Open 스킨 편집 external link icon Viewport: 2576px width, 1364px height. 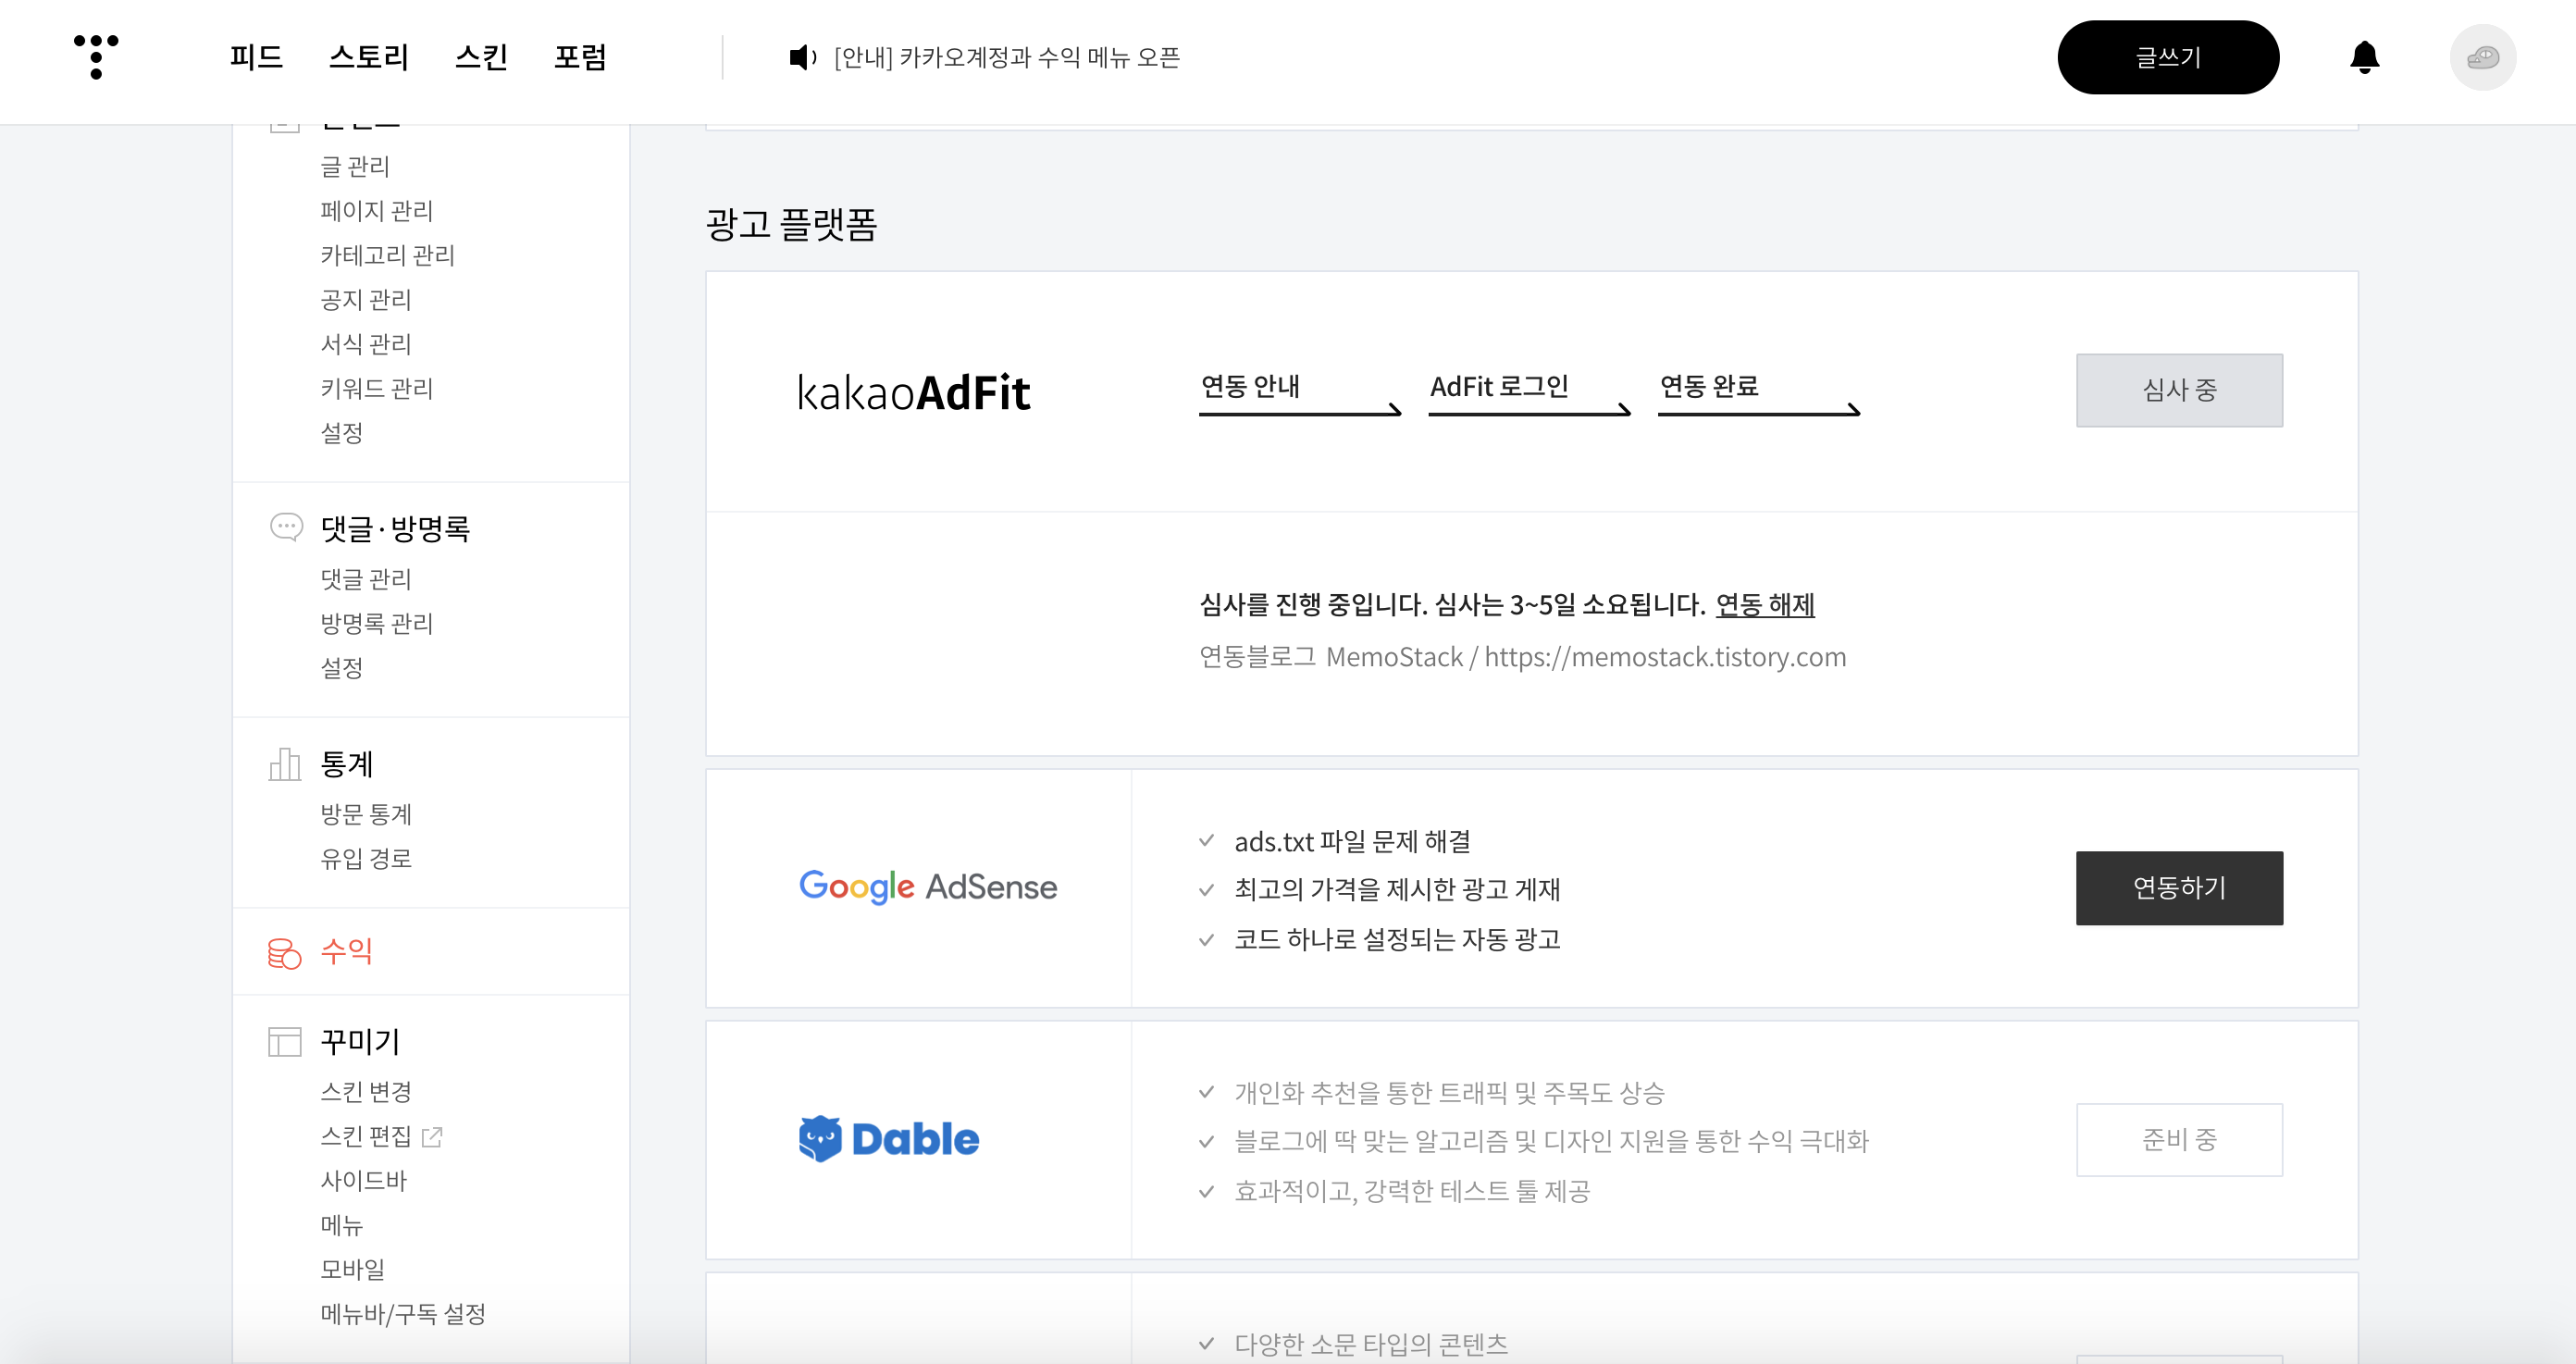point(433,1136)
